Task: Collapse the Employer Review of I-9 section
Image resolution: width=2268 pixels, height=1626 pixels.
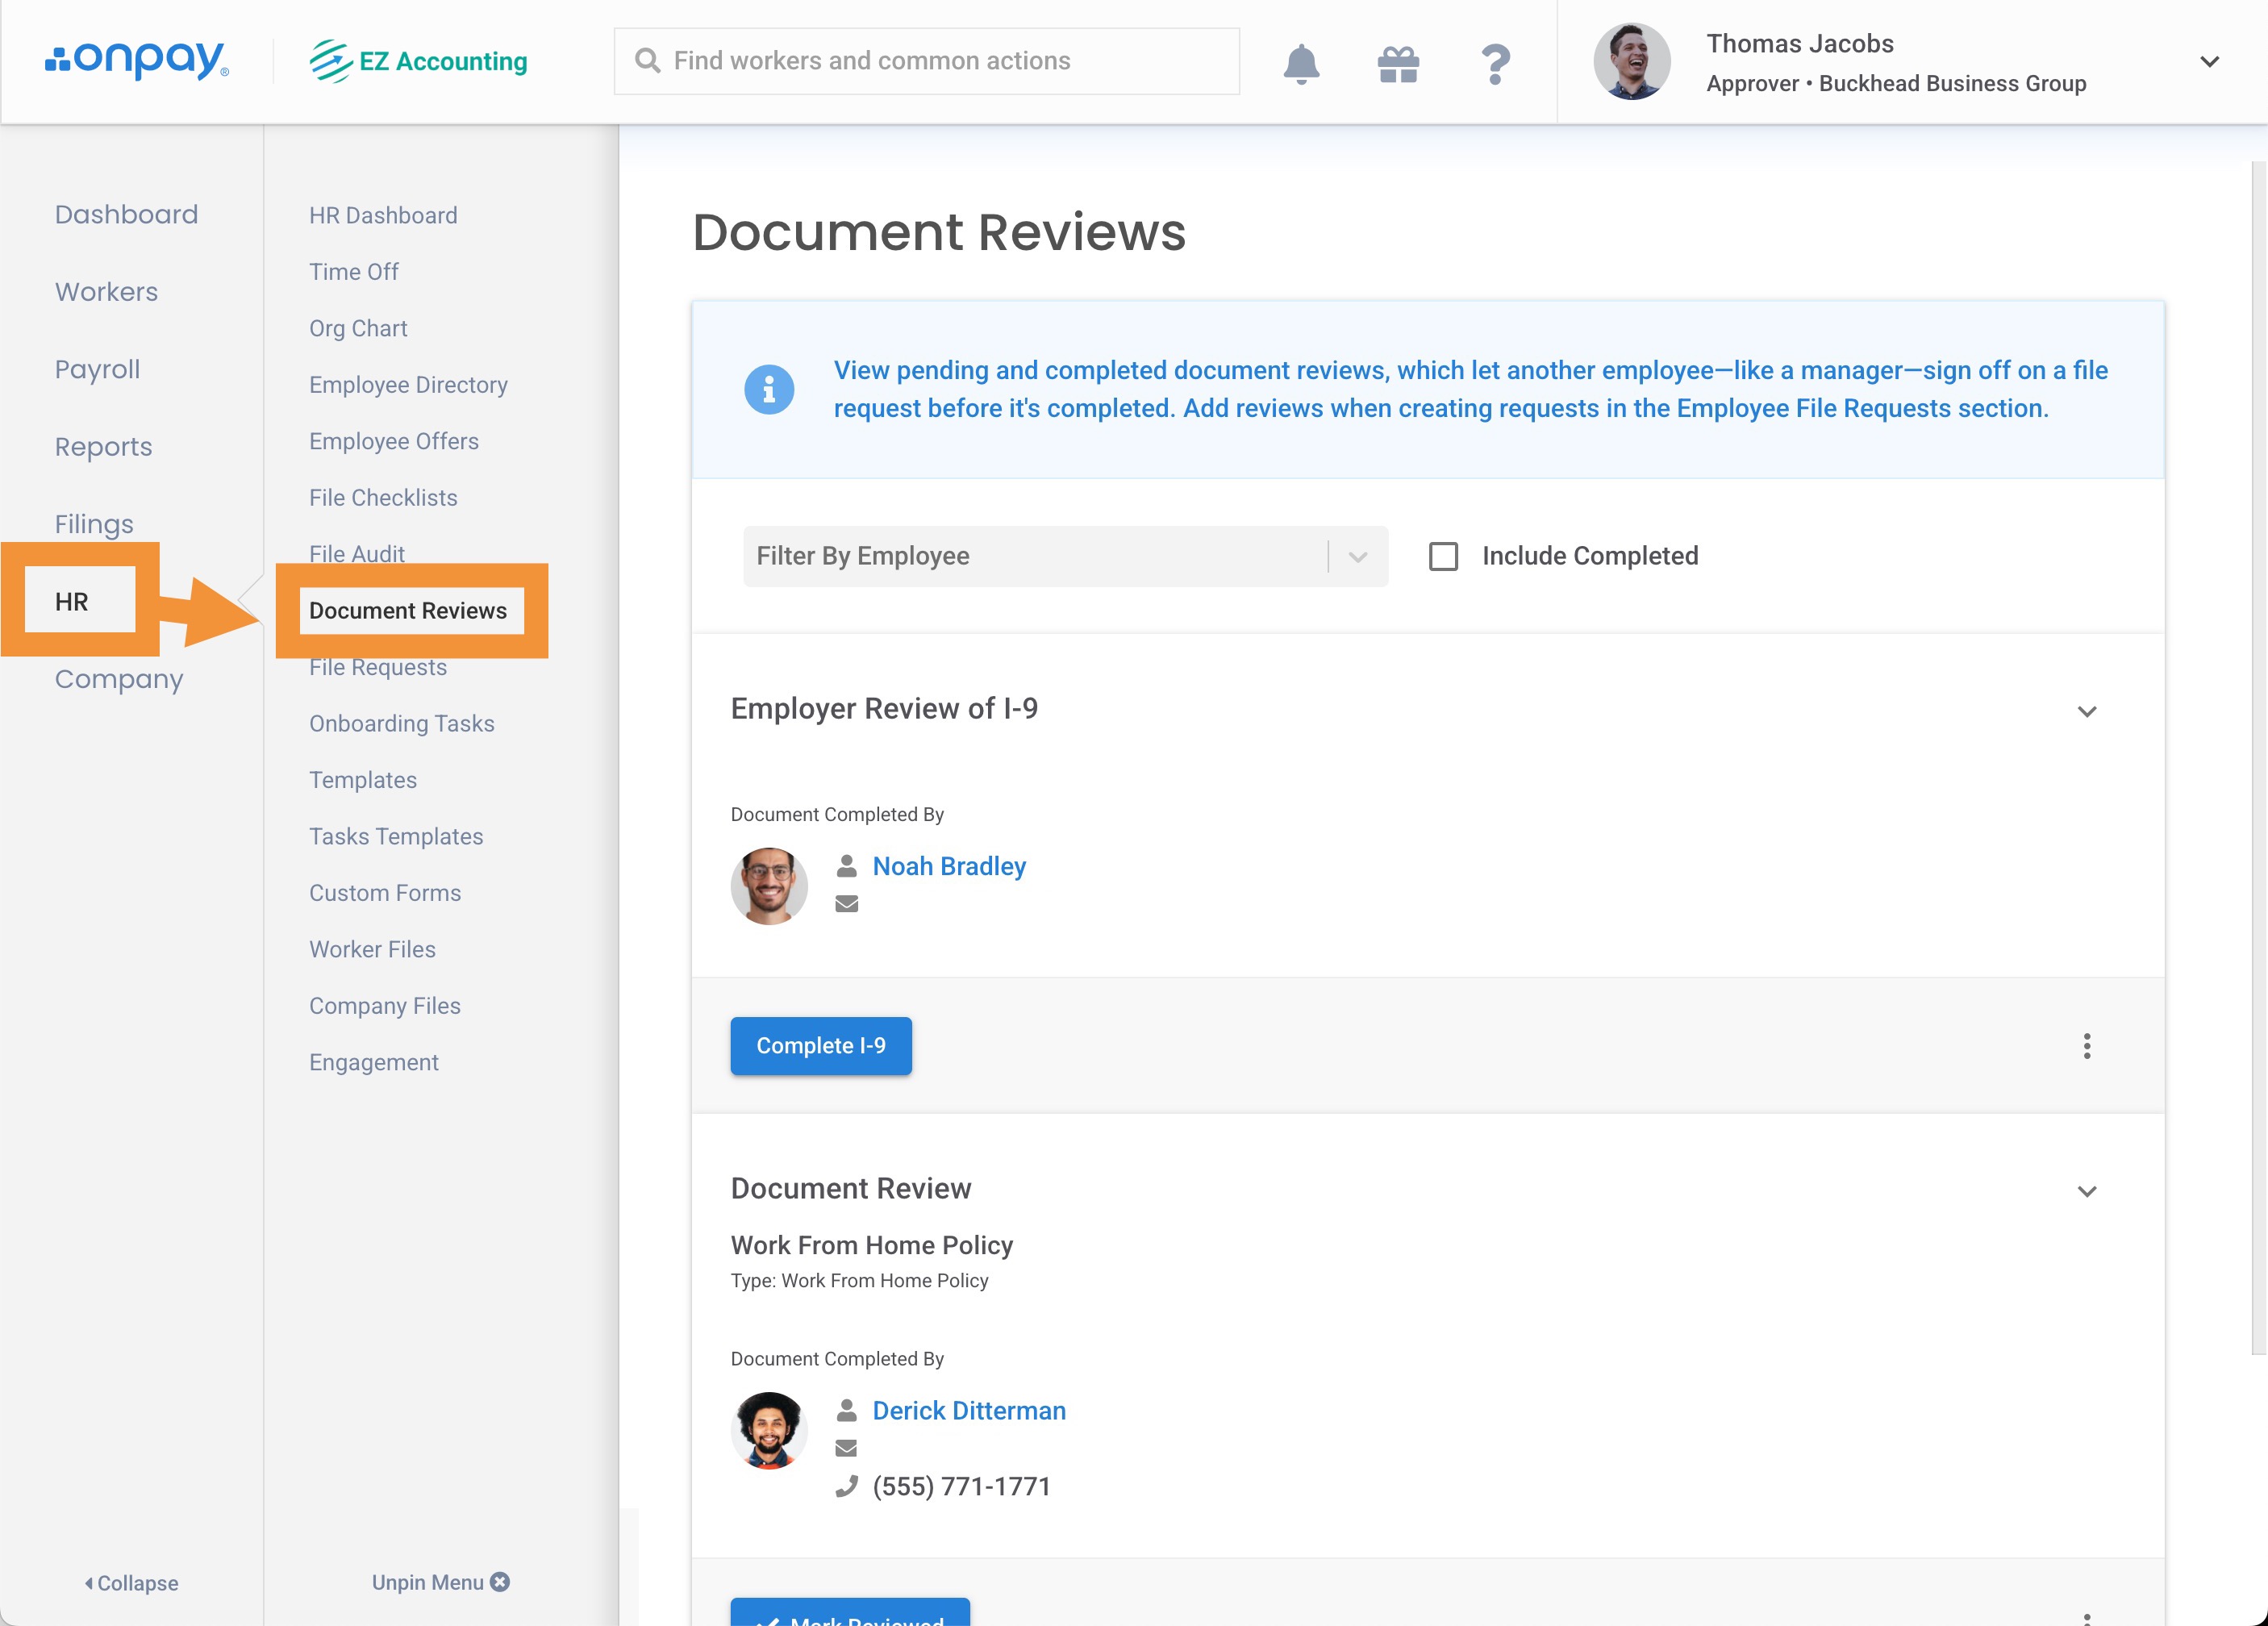Action: 2086,711
